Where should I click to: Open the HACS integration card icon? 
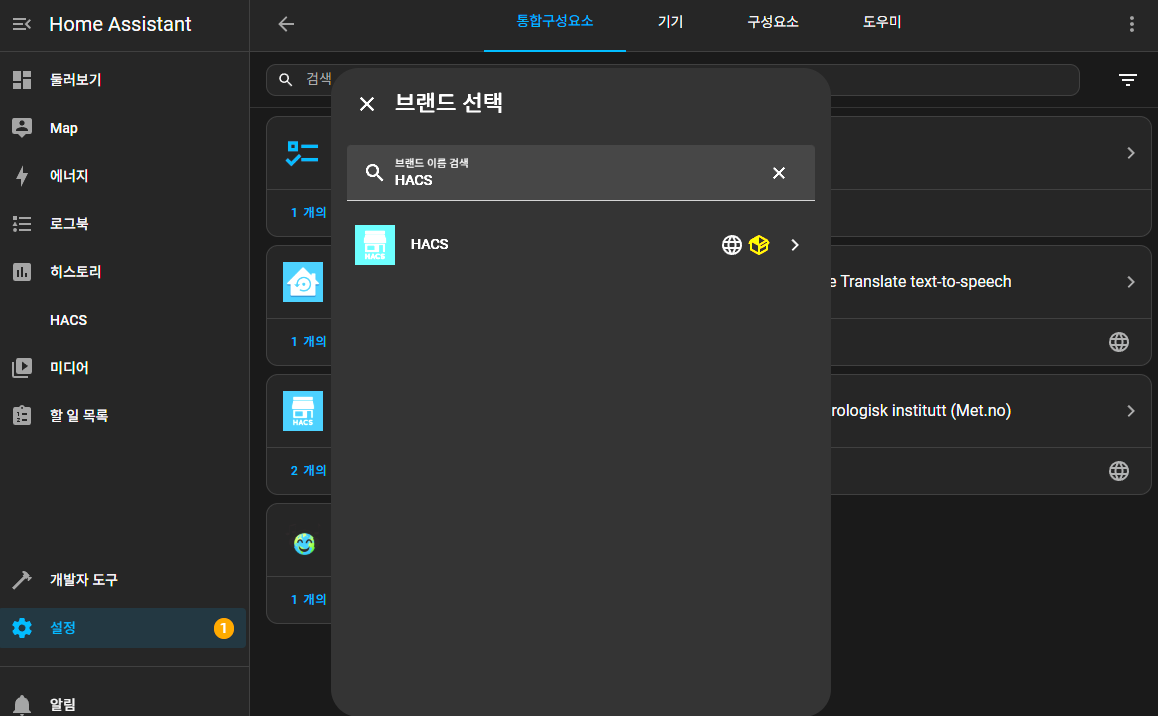(303, 411)
